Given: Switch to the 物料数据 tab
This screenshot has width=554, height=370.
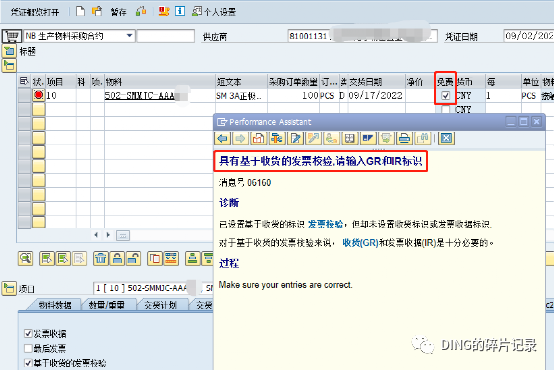Looking at the screenshot, I should point(55,305).
